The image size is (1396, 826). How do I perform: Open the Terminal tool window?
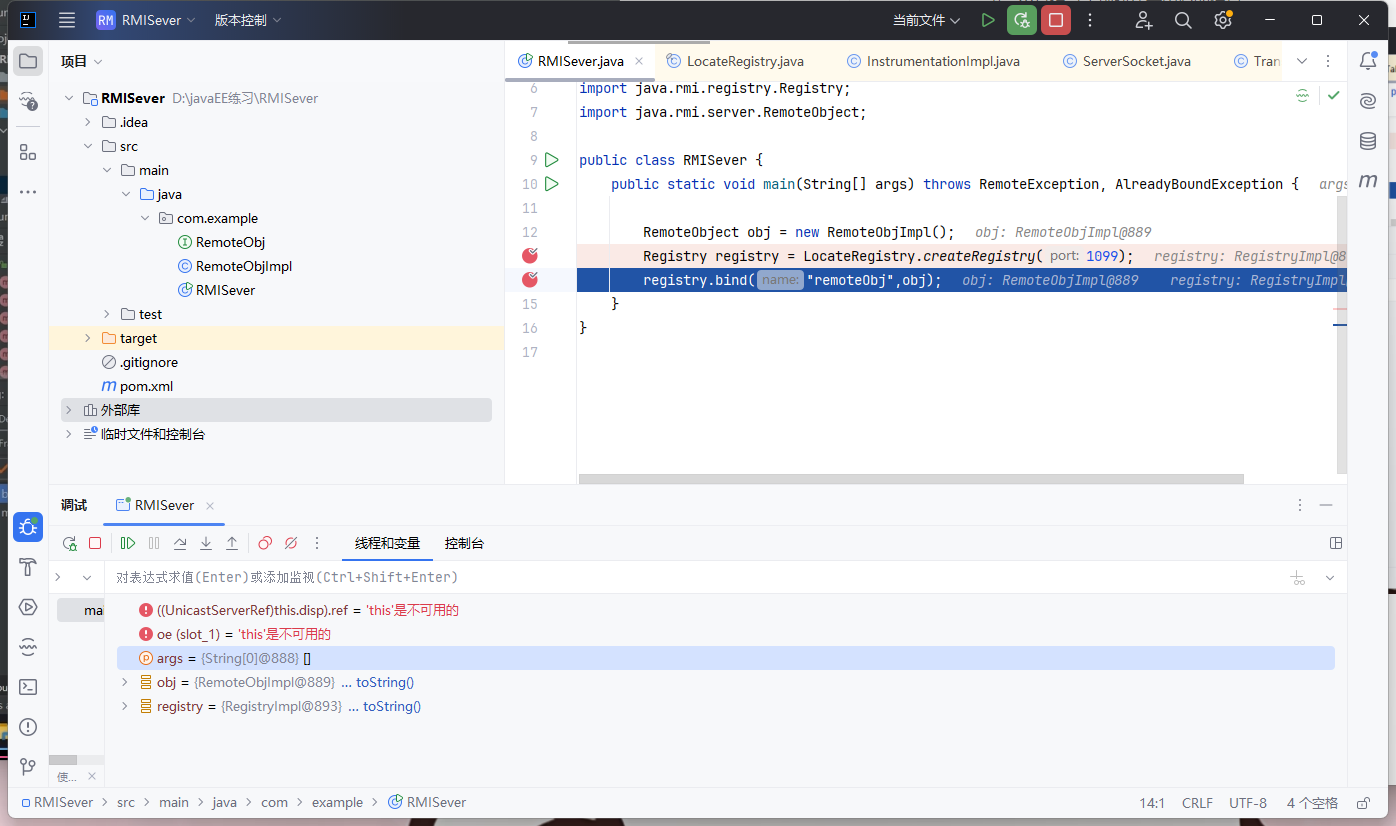pyautogui.click(x=28, y=687)
